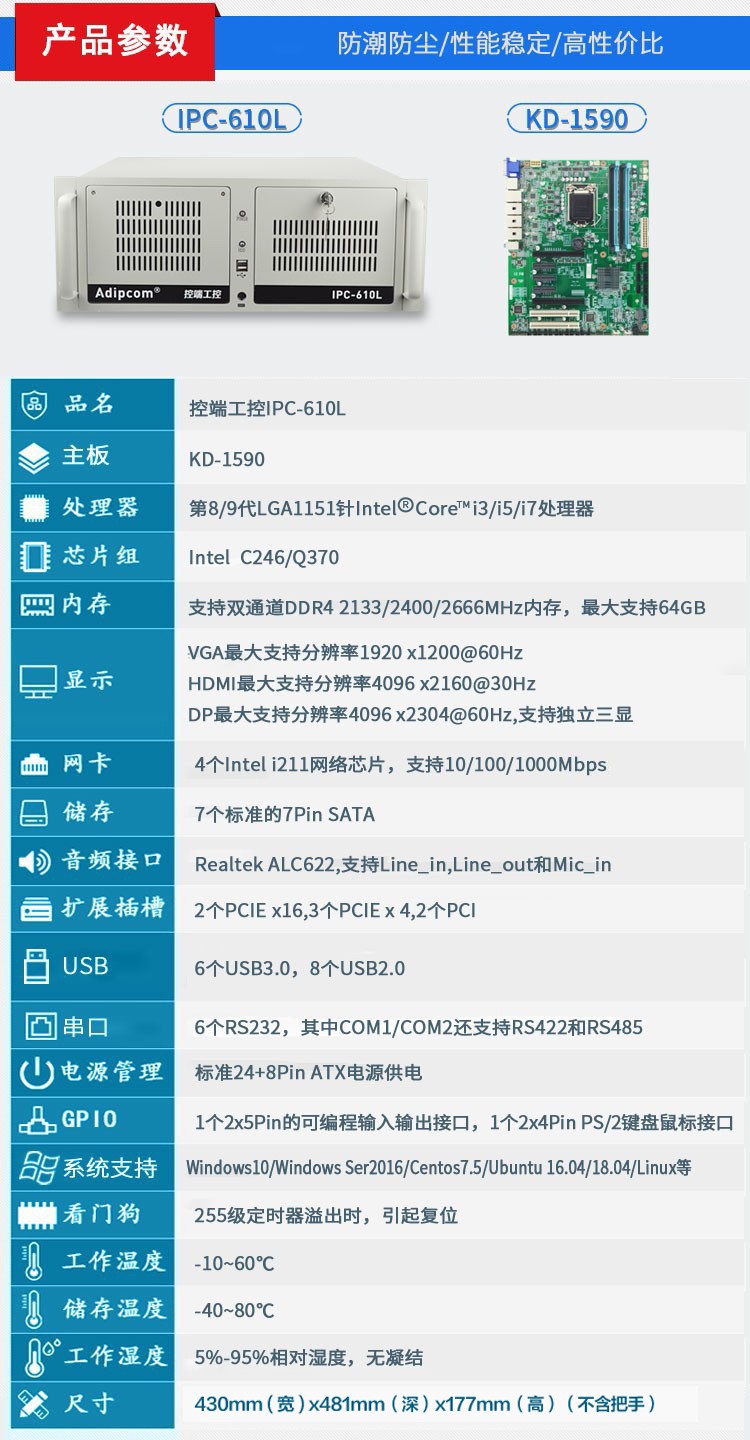
Task: Click the 系统支持 Windows logo icon
Action: pyautogui.click(x=38, y=1167)
